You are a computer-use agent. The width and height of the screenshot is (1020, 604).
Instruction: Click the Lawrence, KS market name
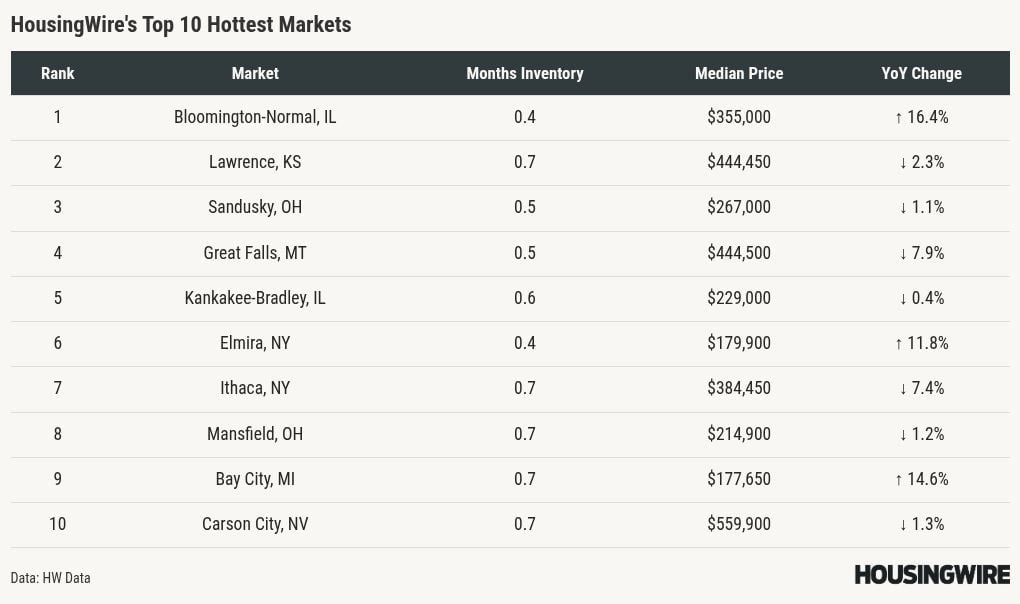255,162
